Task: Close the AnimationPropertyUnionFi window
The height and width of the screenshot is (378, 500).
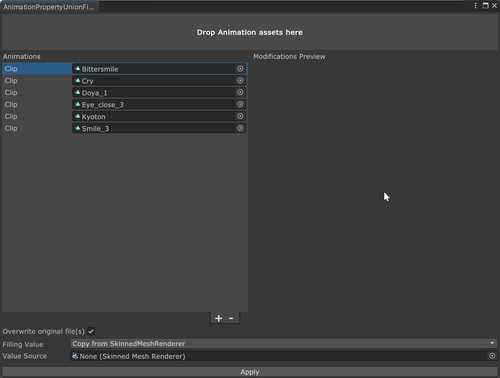Action: click(x=494, y=6)
